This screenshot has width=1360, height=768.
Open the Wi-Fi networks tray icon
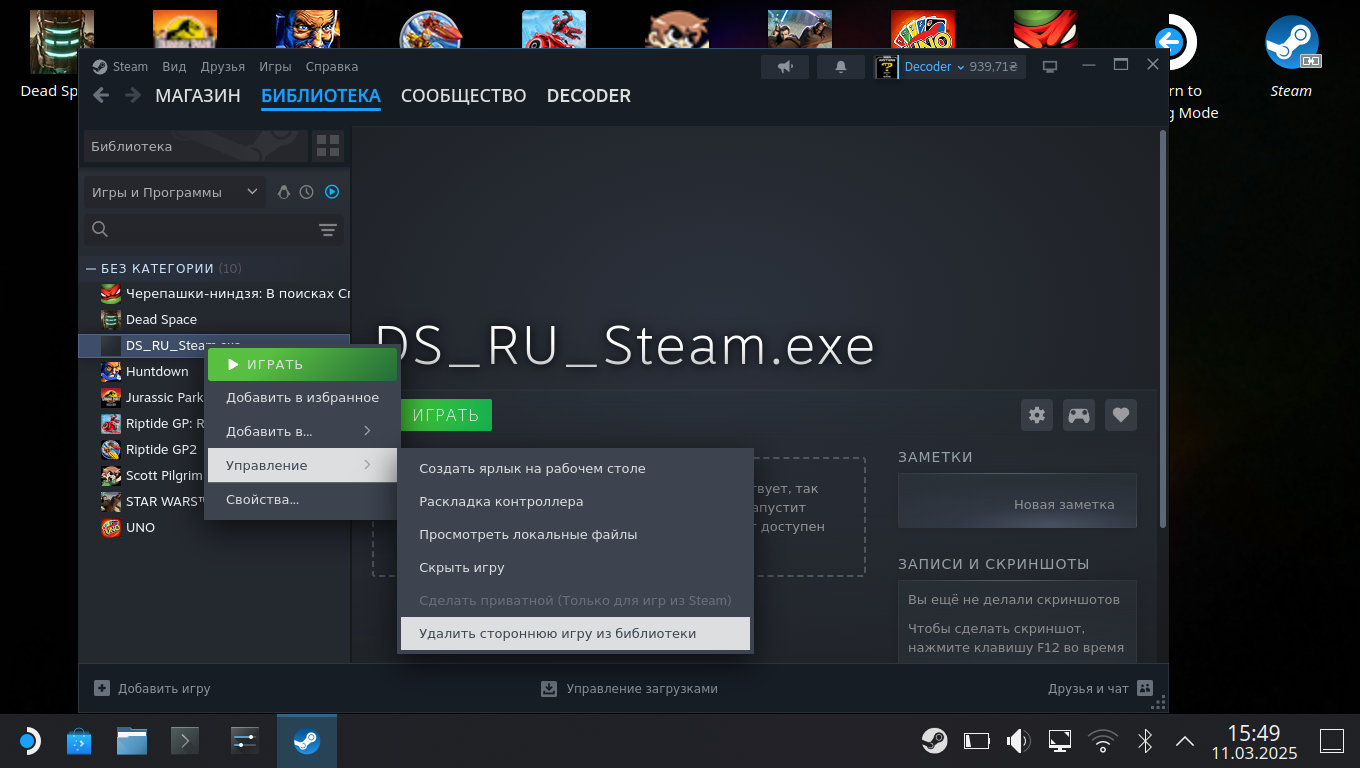click(x=1103, y=741)
